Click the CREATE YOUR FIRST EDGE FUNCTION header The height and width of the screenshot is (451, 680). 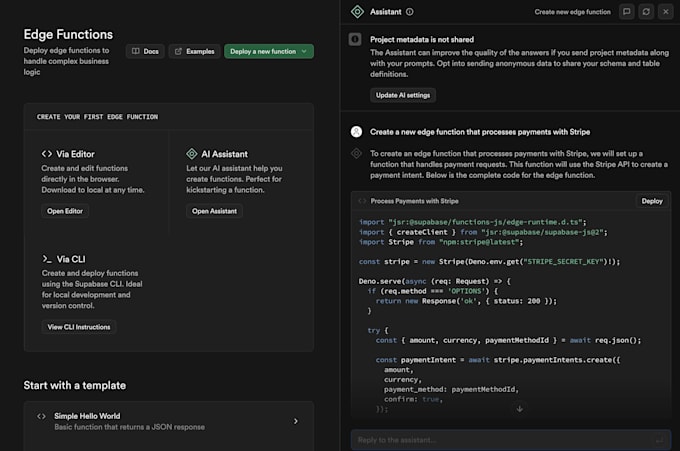[97, 117]
